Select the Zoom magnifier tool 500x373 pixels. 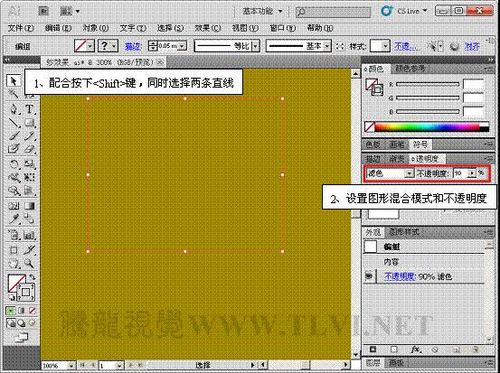click(x=29, y=263)
